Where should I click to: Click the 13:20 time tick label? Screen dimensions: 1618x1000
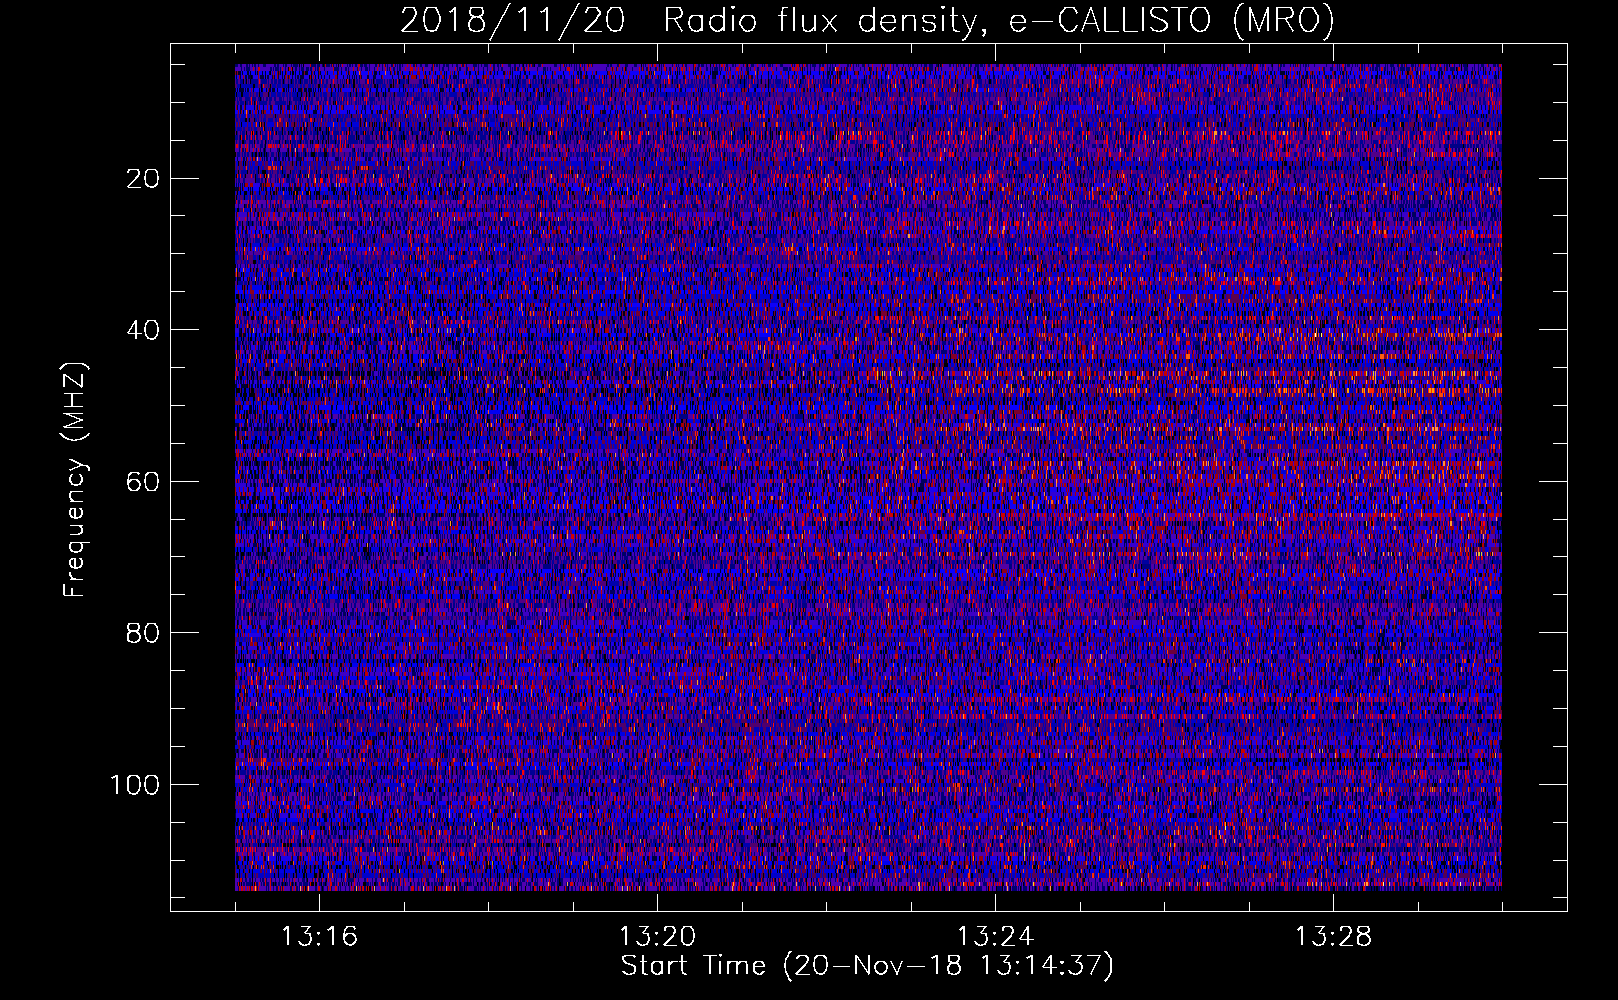click(657, 937)
